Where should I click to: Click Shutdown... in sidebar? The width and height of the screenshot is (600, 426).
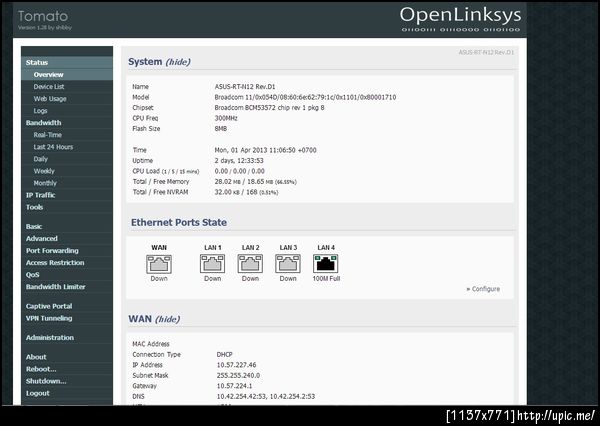coord(46,381)
